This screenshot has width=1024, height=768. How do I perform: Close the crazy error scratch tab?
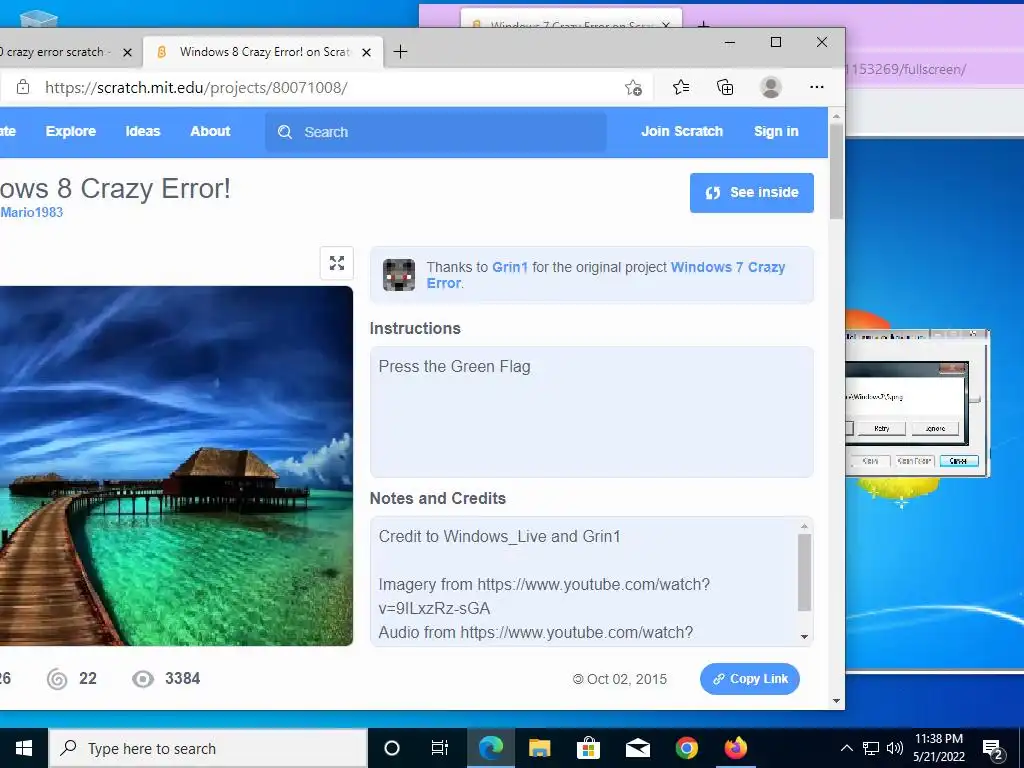click(127, 52)
